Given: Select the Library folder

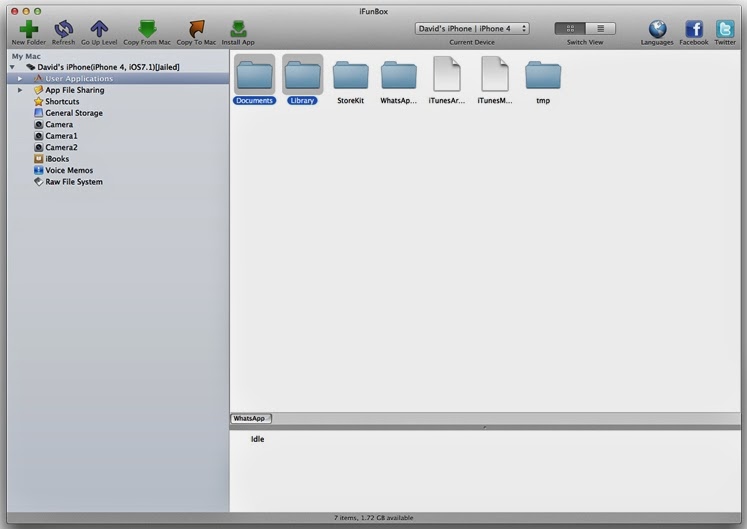Looking at the screenshot, I should tap(303, 80).
